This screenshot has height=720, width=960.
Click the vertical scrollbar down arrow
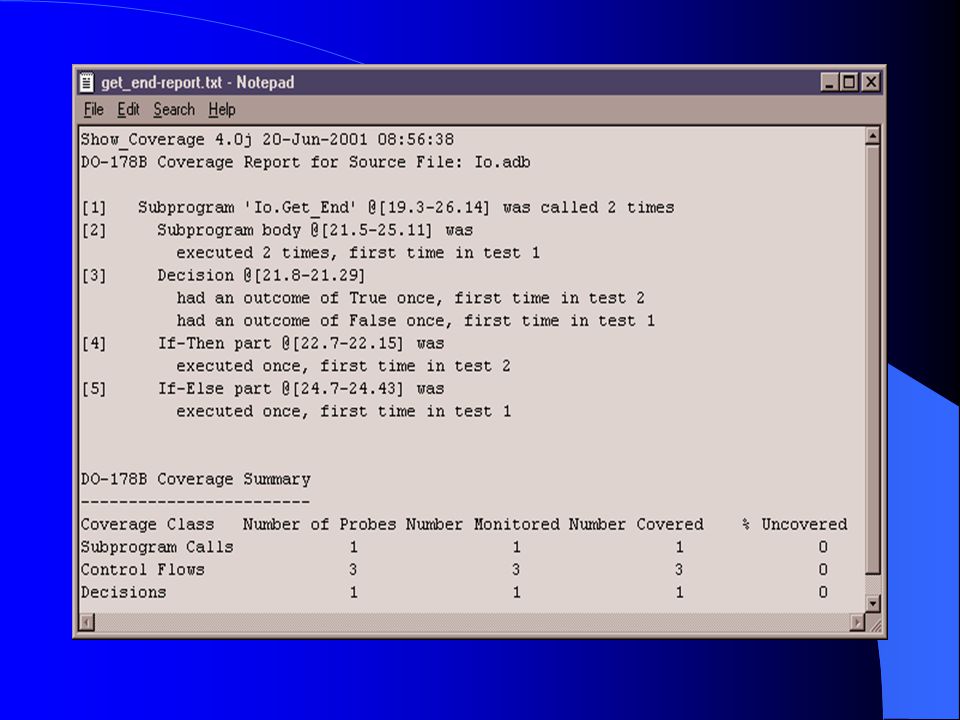873,603
